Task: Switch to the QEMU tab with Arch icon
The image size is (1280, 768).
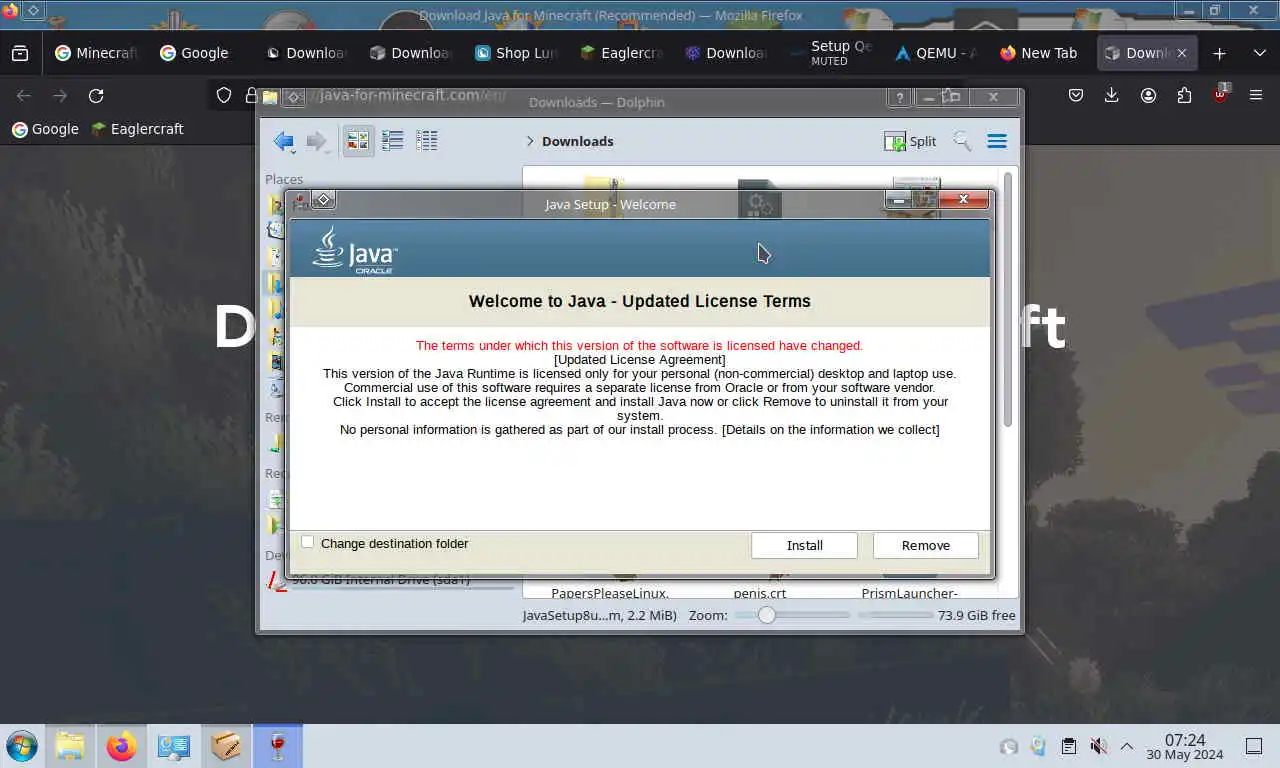Action: [936, 53]
